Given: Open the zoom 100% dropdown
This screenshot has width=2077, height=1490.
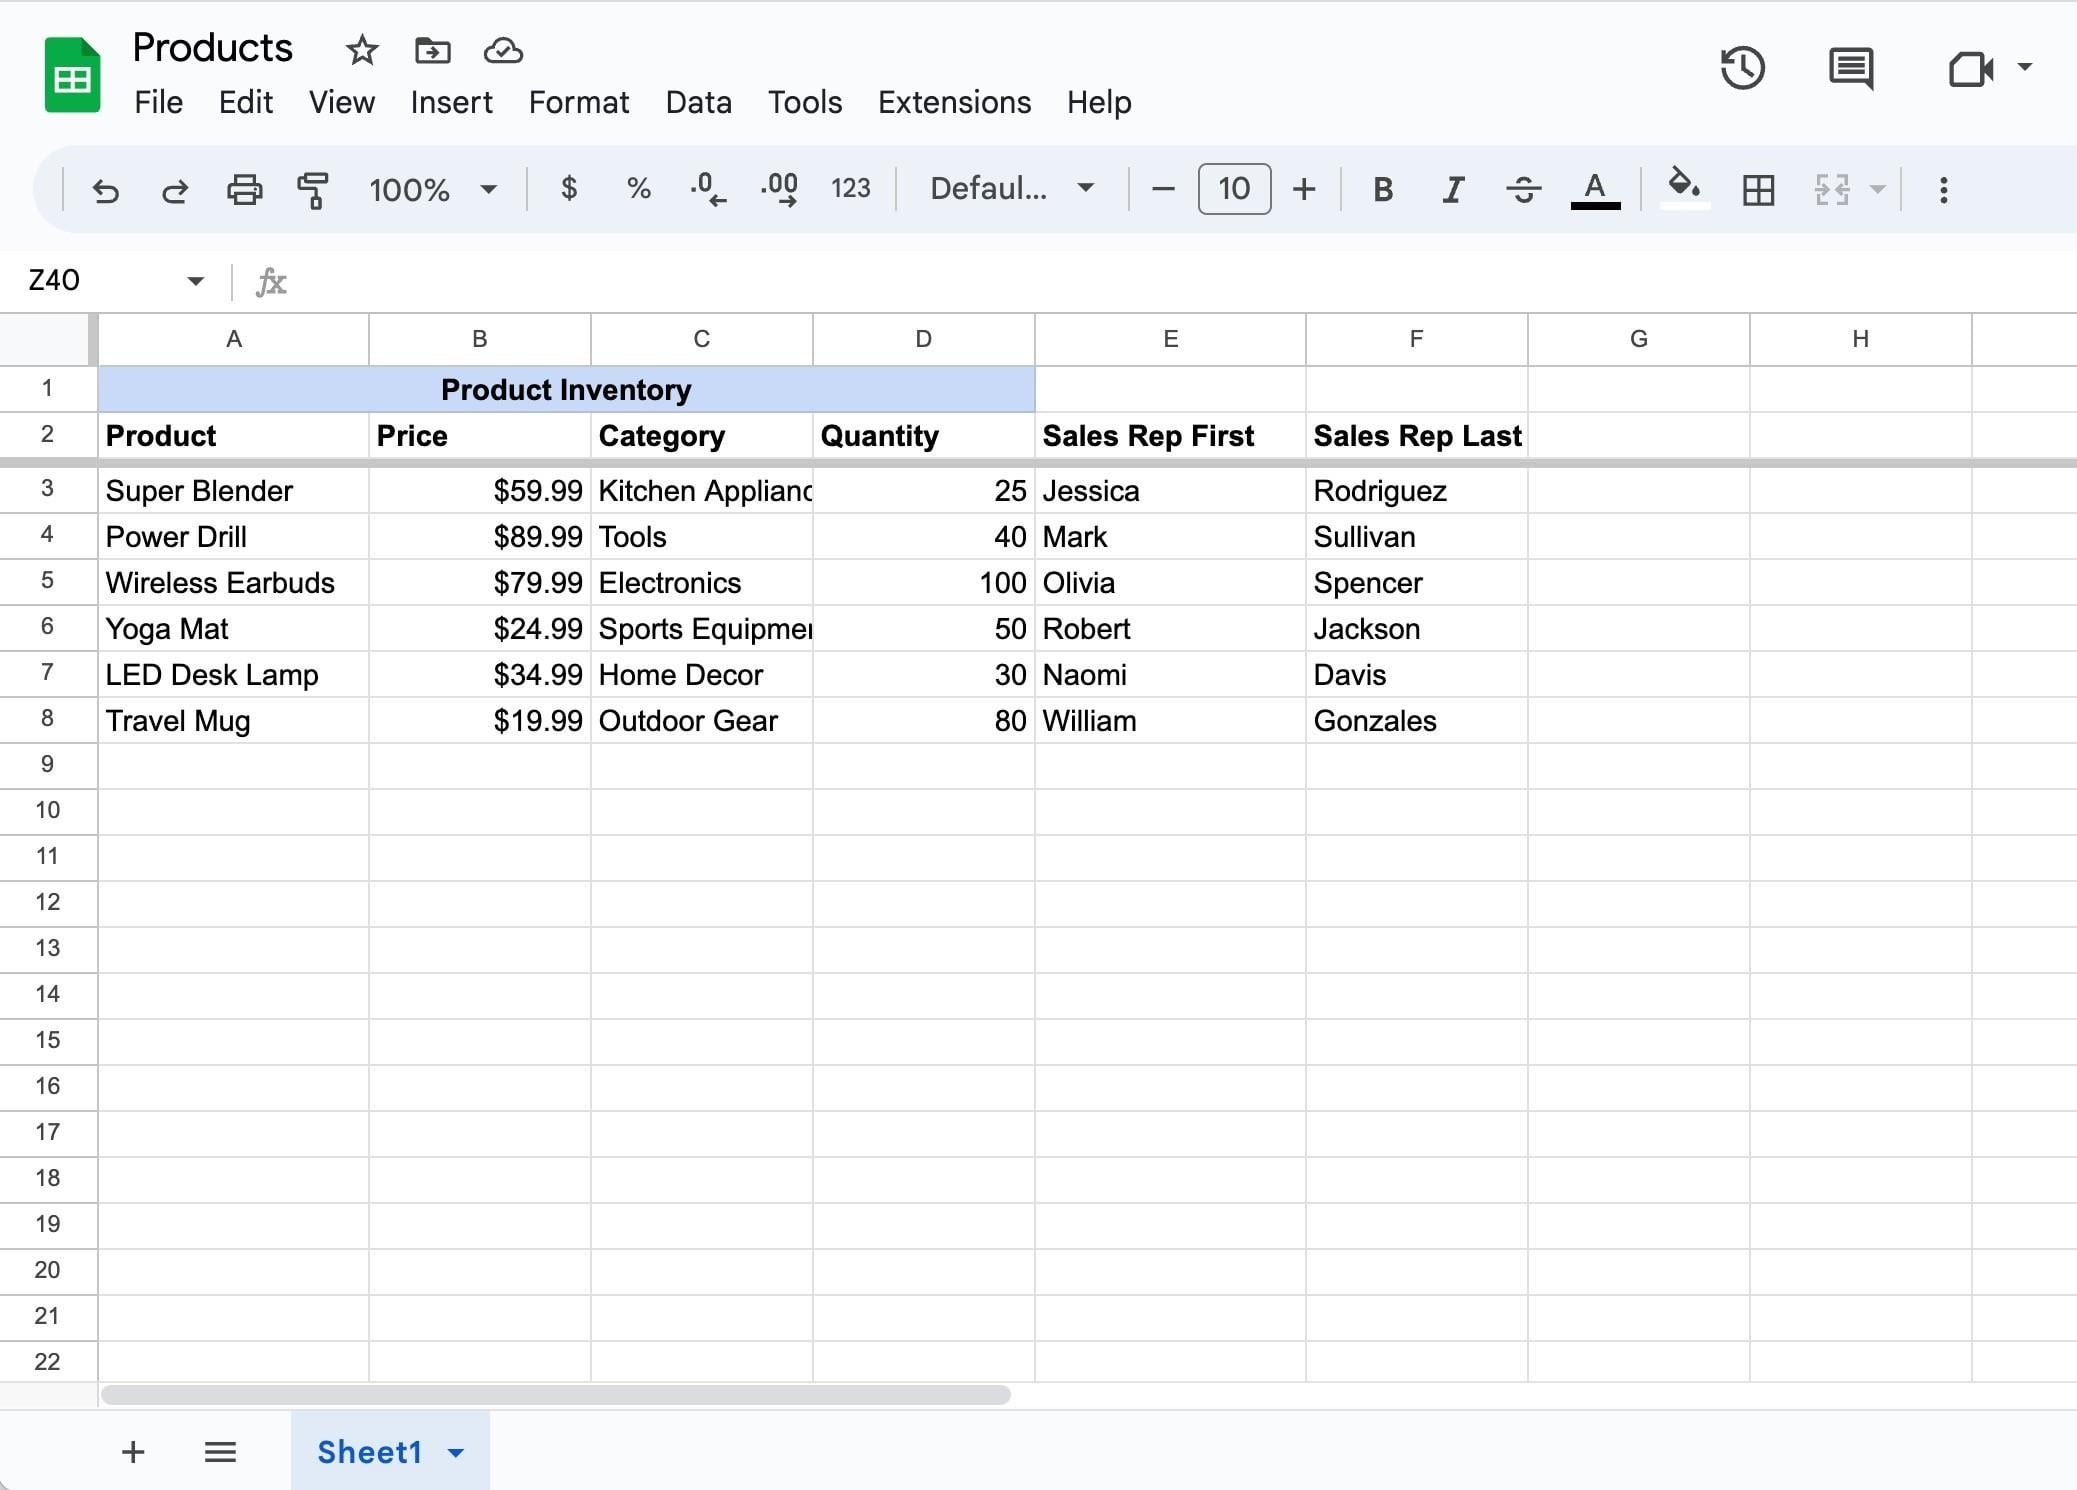Looking at the screenshot, I should click(x=433, y=189).
